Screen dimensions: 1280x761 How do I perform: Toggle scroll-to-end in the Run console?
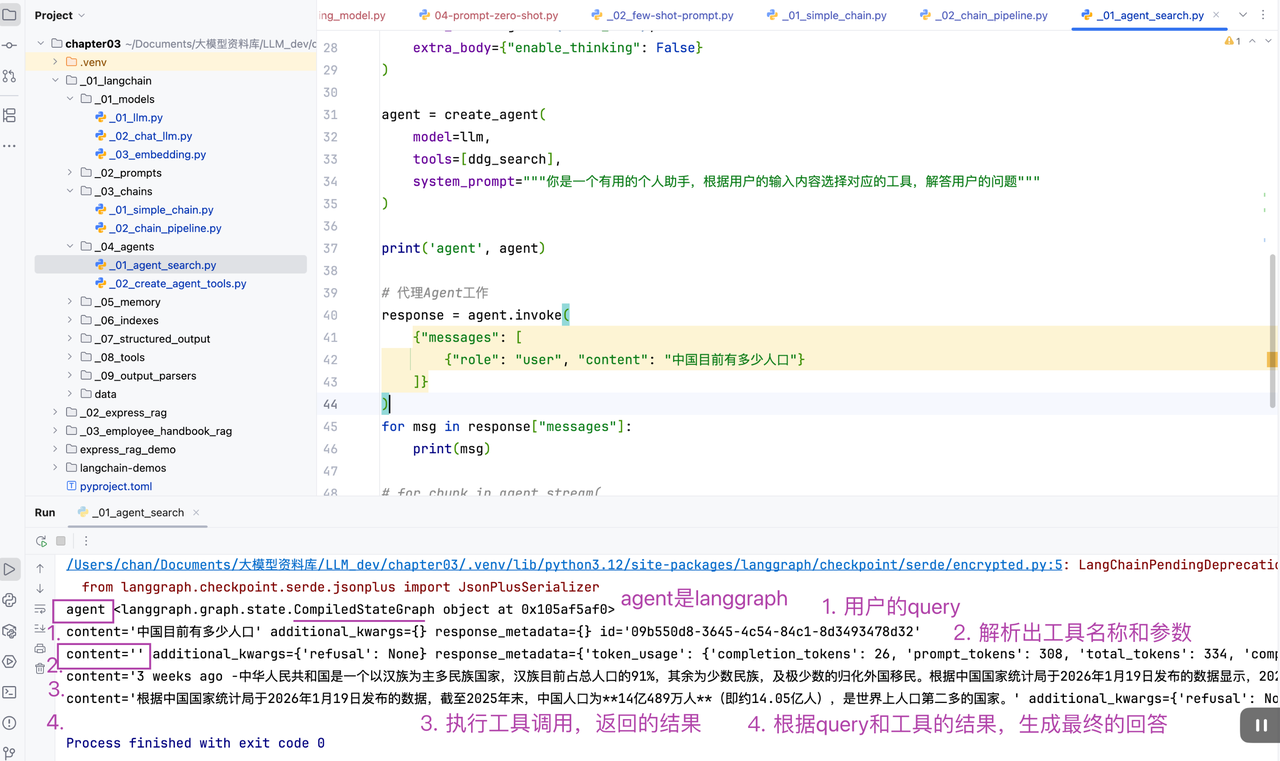pos(40,628)
